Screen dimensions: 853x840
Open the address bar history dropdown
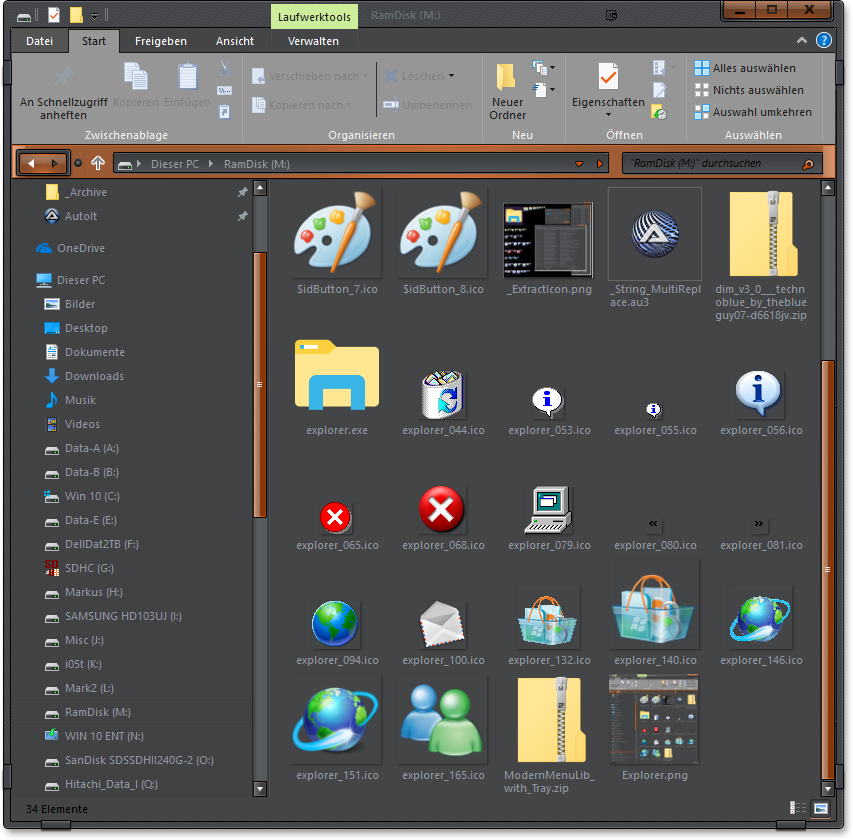[579, 164]
